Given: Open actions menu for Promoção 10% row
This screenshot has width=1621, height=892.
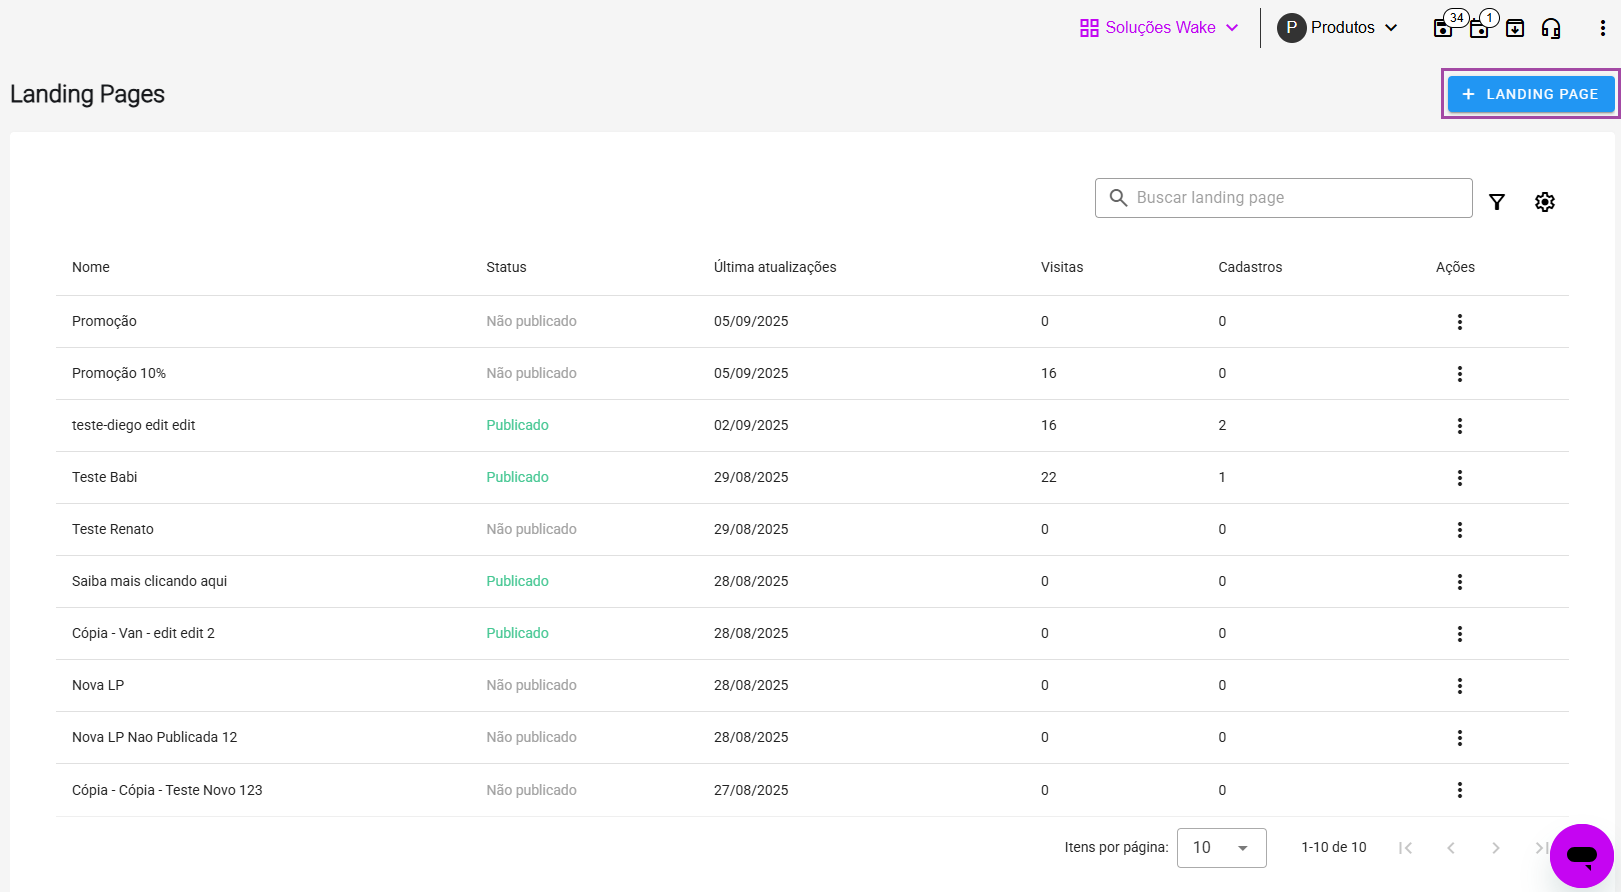Looking at the screenshot, I should pyautogui.click(x=1459, y=374).
